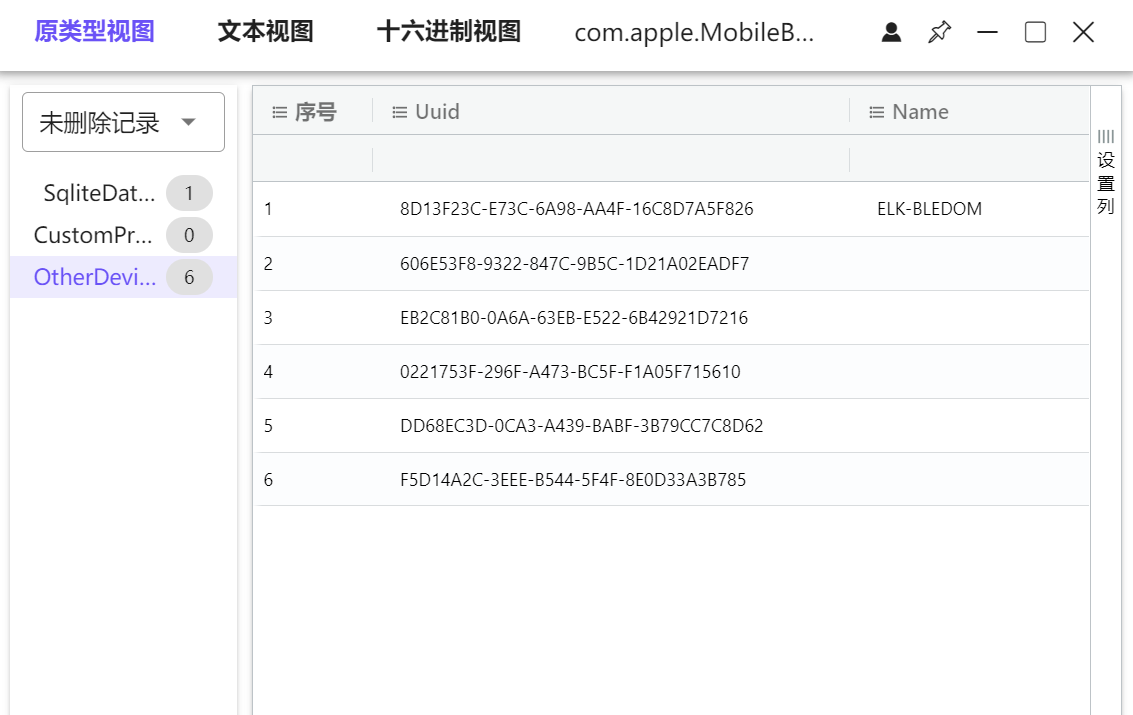1133x715 pixels.
Task: Switch to 文本视图 tab
Action: tap(266, 32)
